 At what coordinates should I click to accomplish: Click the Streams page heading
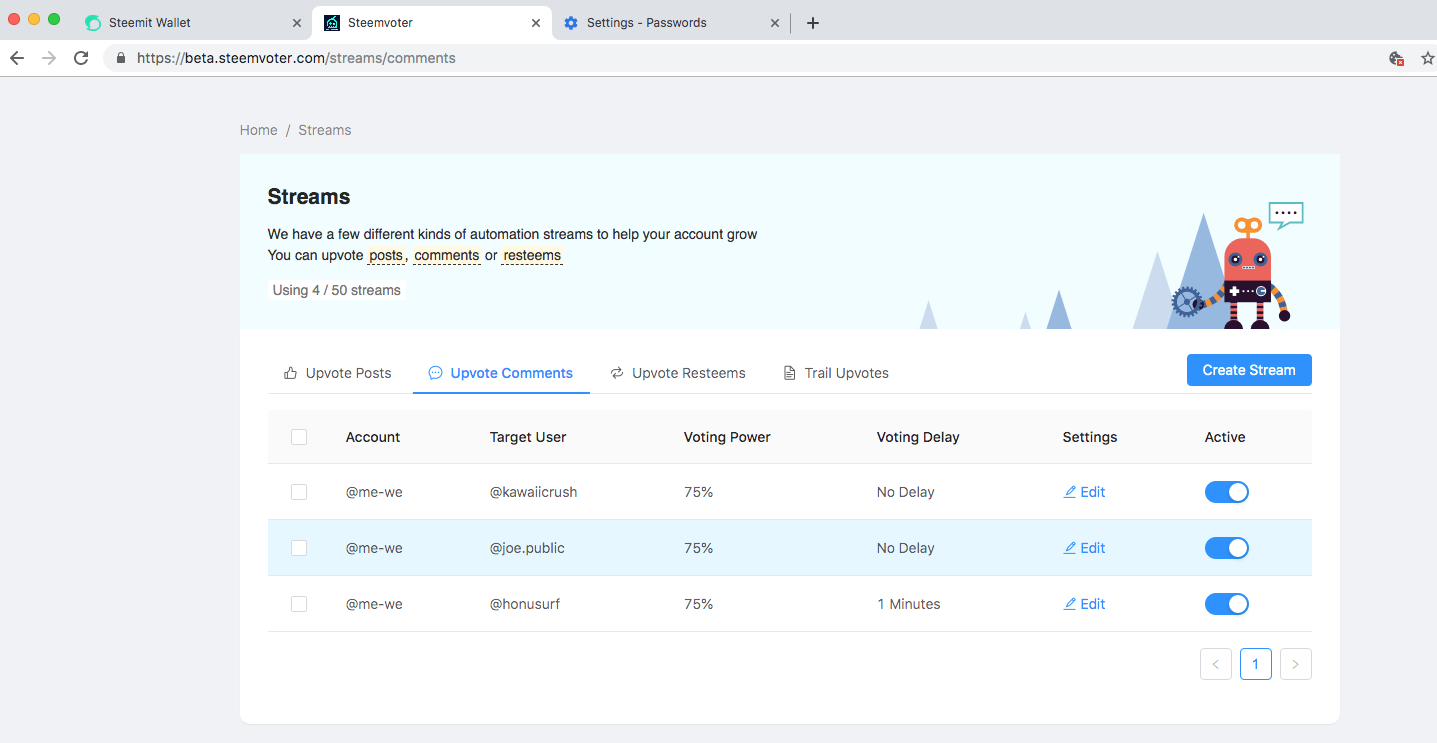pos(309,197)
